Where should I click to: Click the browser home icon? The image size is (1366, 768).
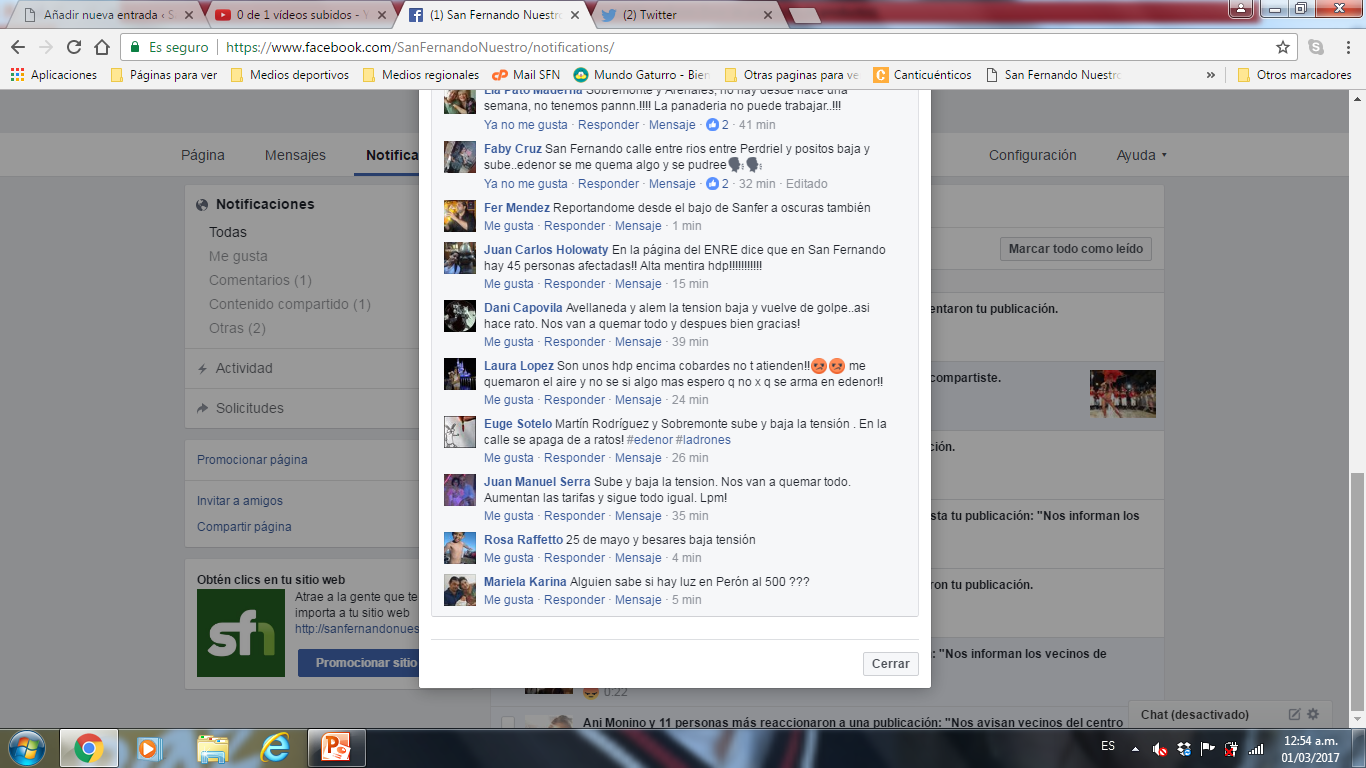coord(101,47)
